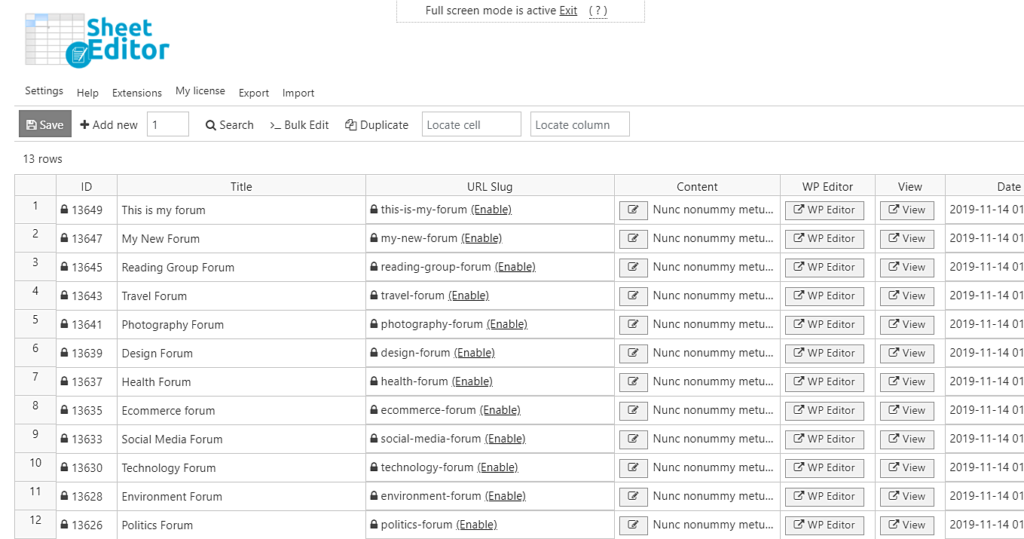Open WP Editor for Design Forum
This screenshot has width=1024, height=539.
[x=824, y=353]
